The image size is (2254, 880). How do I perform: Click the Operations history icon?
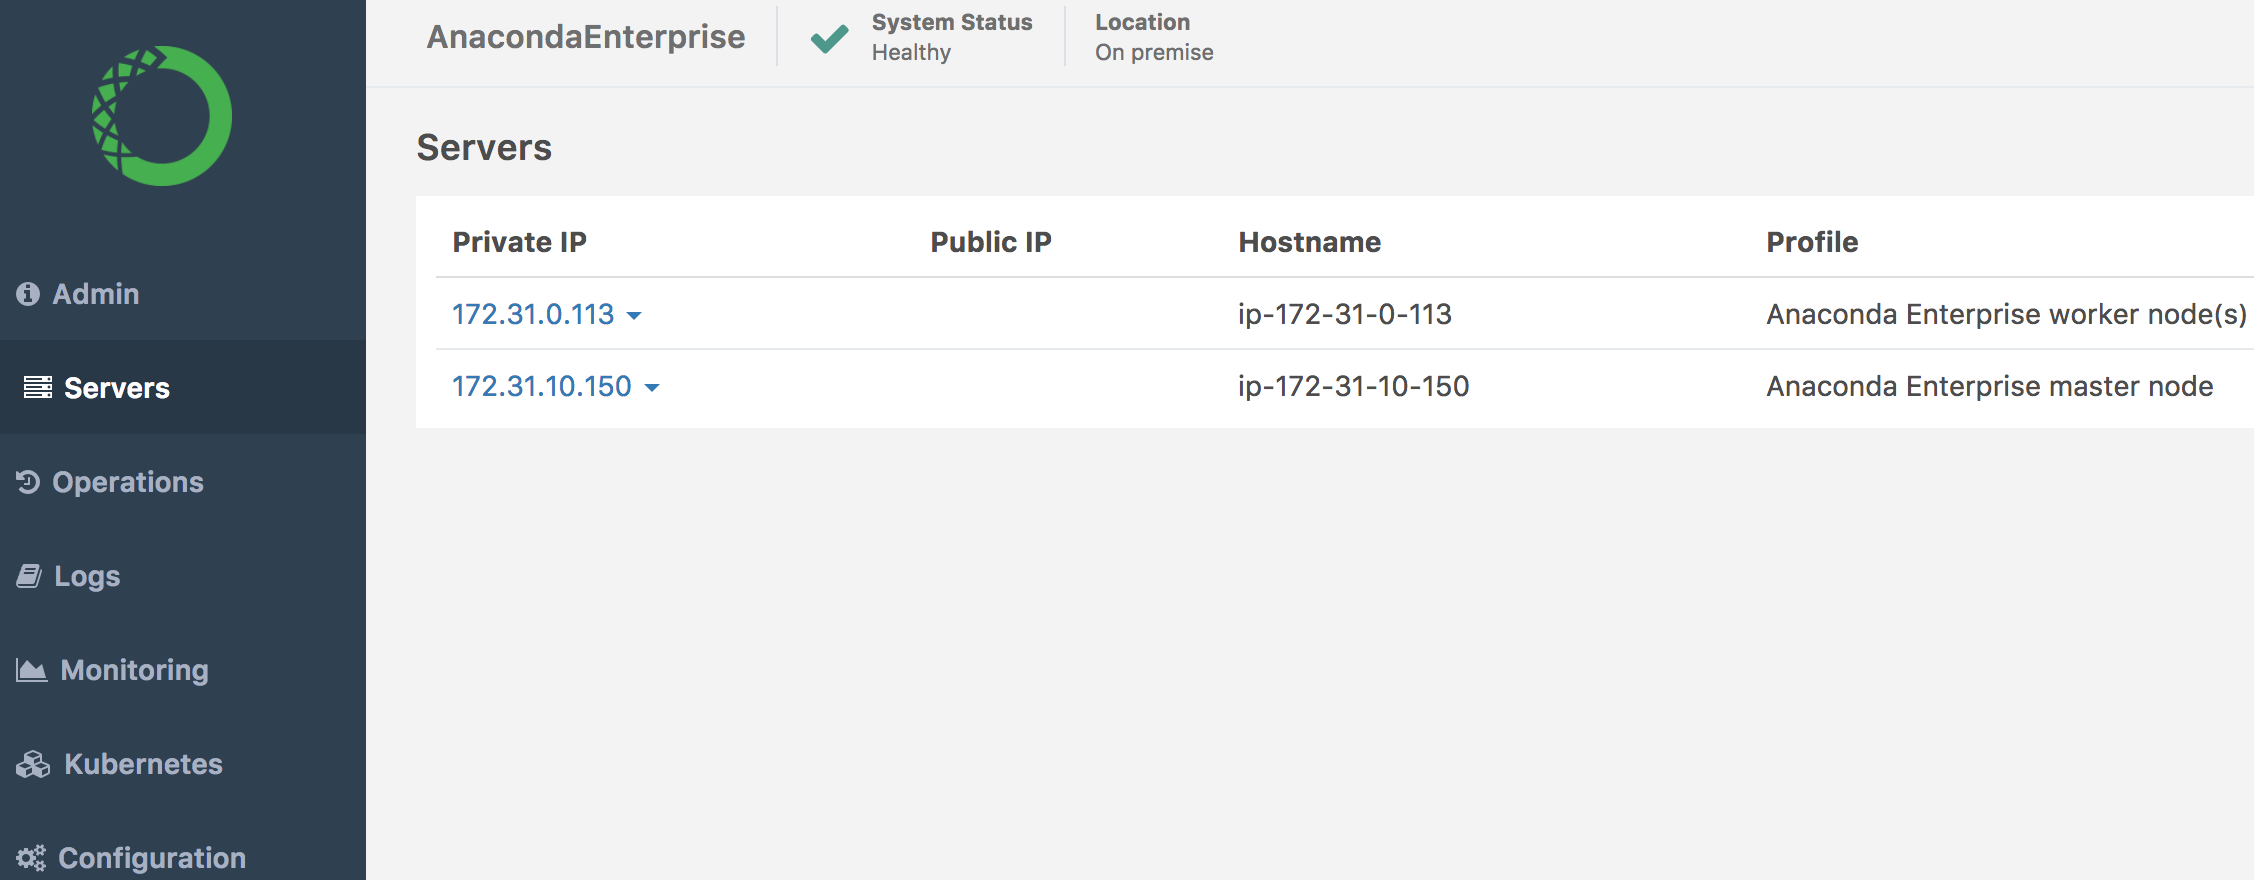(x=28, y=482)
